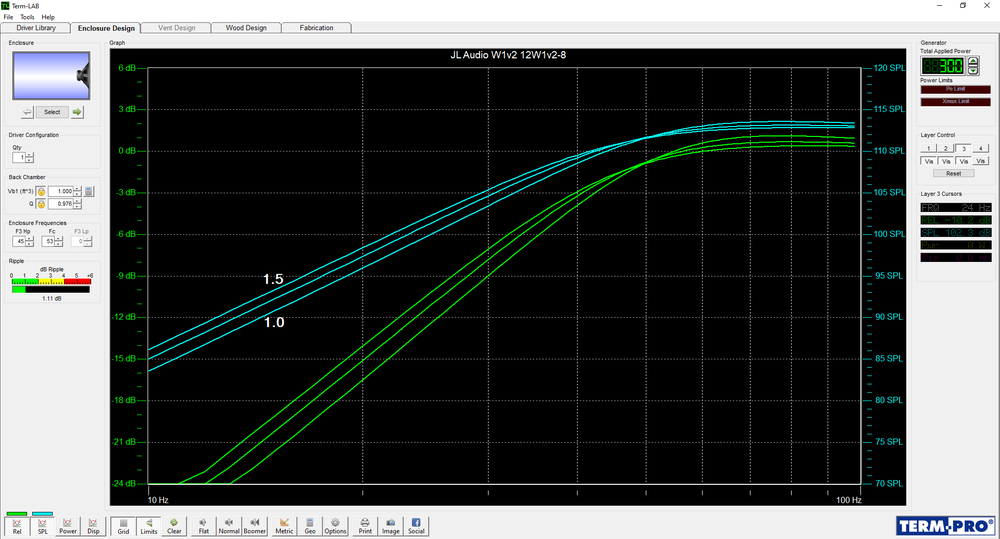The width and height of the screenshot is (1000, 539).
Task: Increase Vb1 volume with stepper up
Action: tap(78, 189)
